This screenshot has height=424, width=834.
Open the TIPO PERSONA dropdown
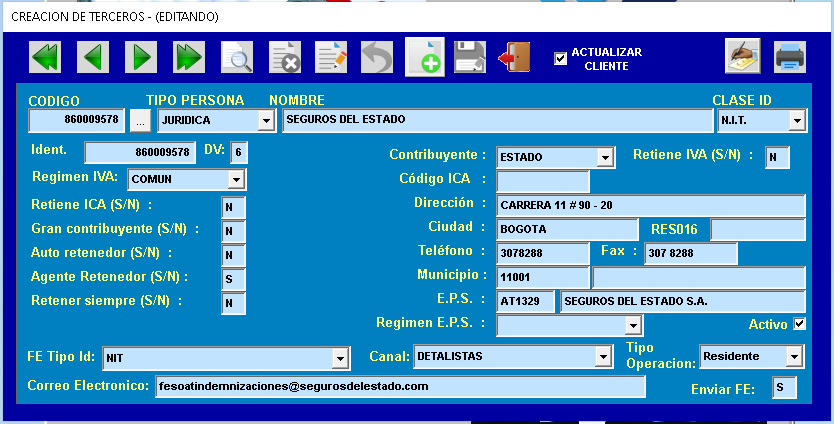[266, 121]
